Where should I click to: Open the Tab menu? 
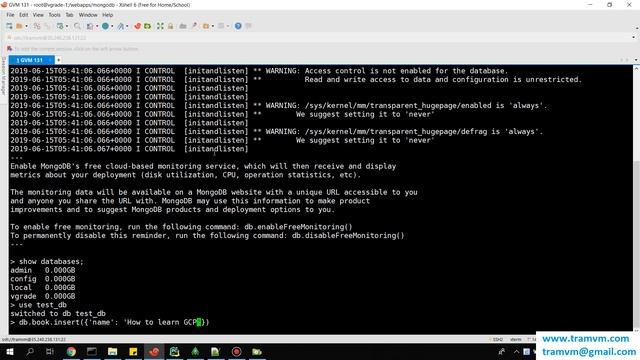coord(69,15)
